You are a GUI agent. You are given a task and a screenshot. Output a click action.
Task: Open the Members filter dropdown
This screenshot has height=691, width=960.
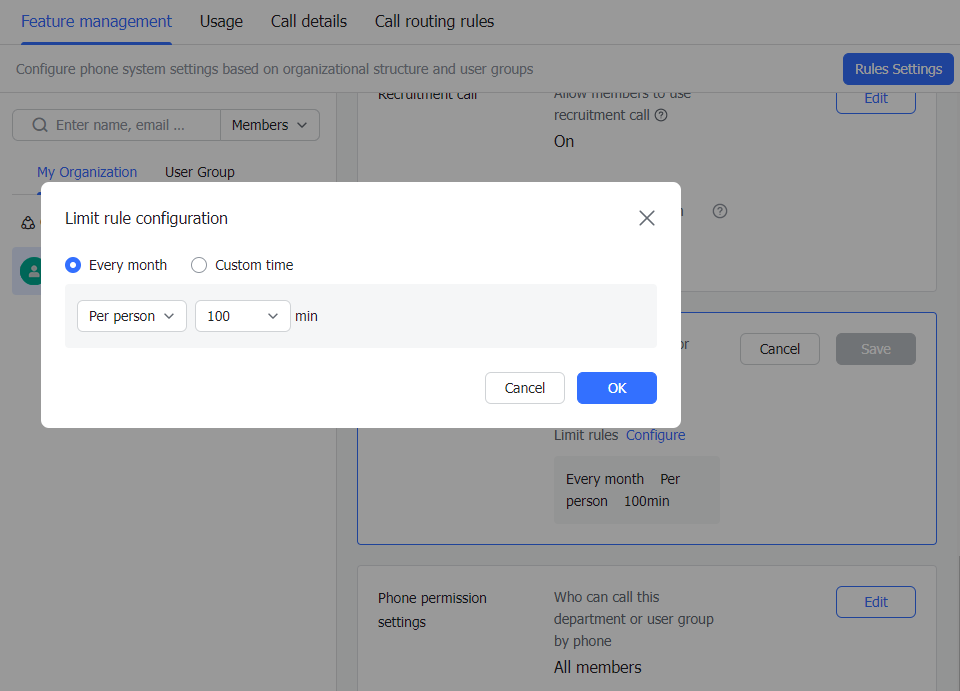point(269,124)
